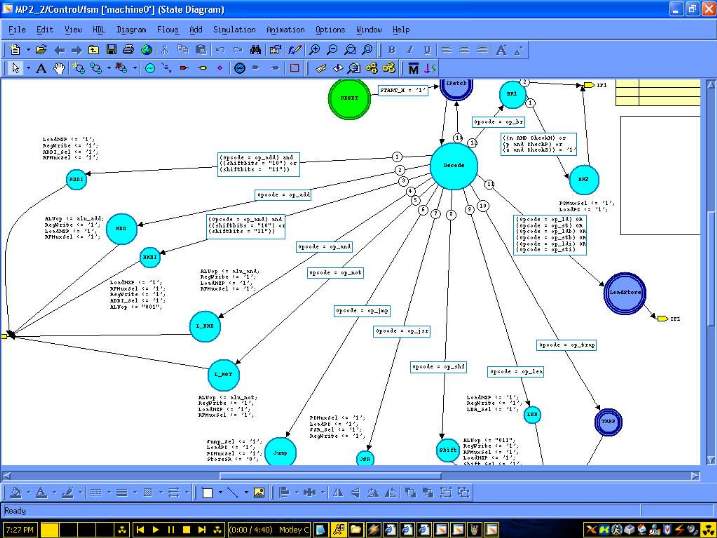Image resolution: width=717 pixels, height=538 pixels.
Task: Click the previous track button in taskbar
Action: [x=140, y=530]
